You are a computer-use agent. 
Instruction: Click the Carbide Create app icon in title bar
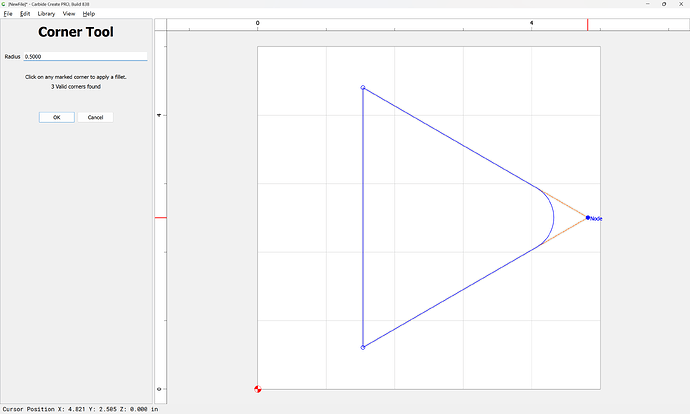[4, 4]
